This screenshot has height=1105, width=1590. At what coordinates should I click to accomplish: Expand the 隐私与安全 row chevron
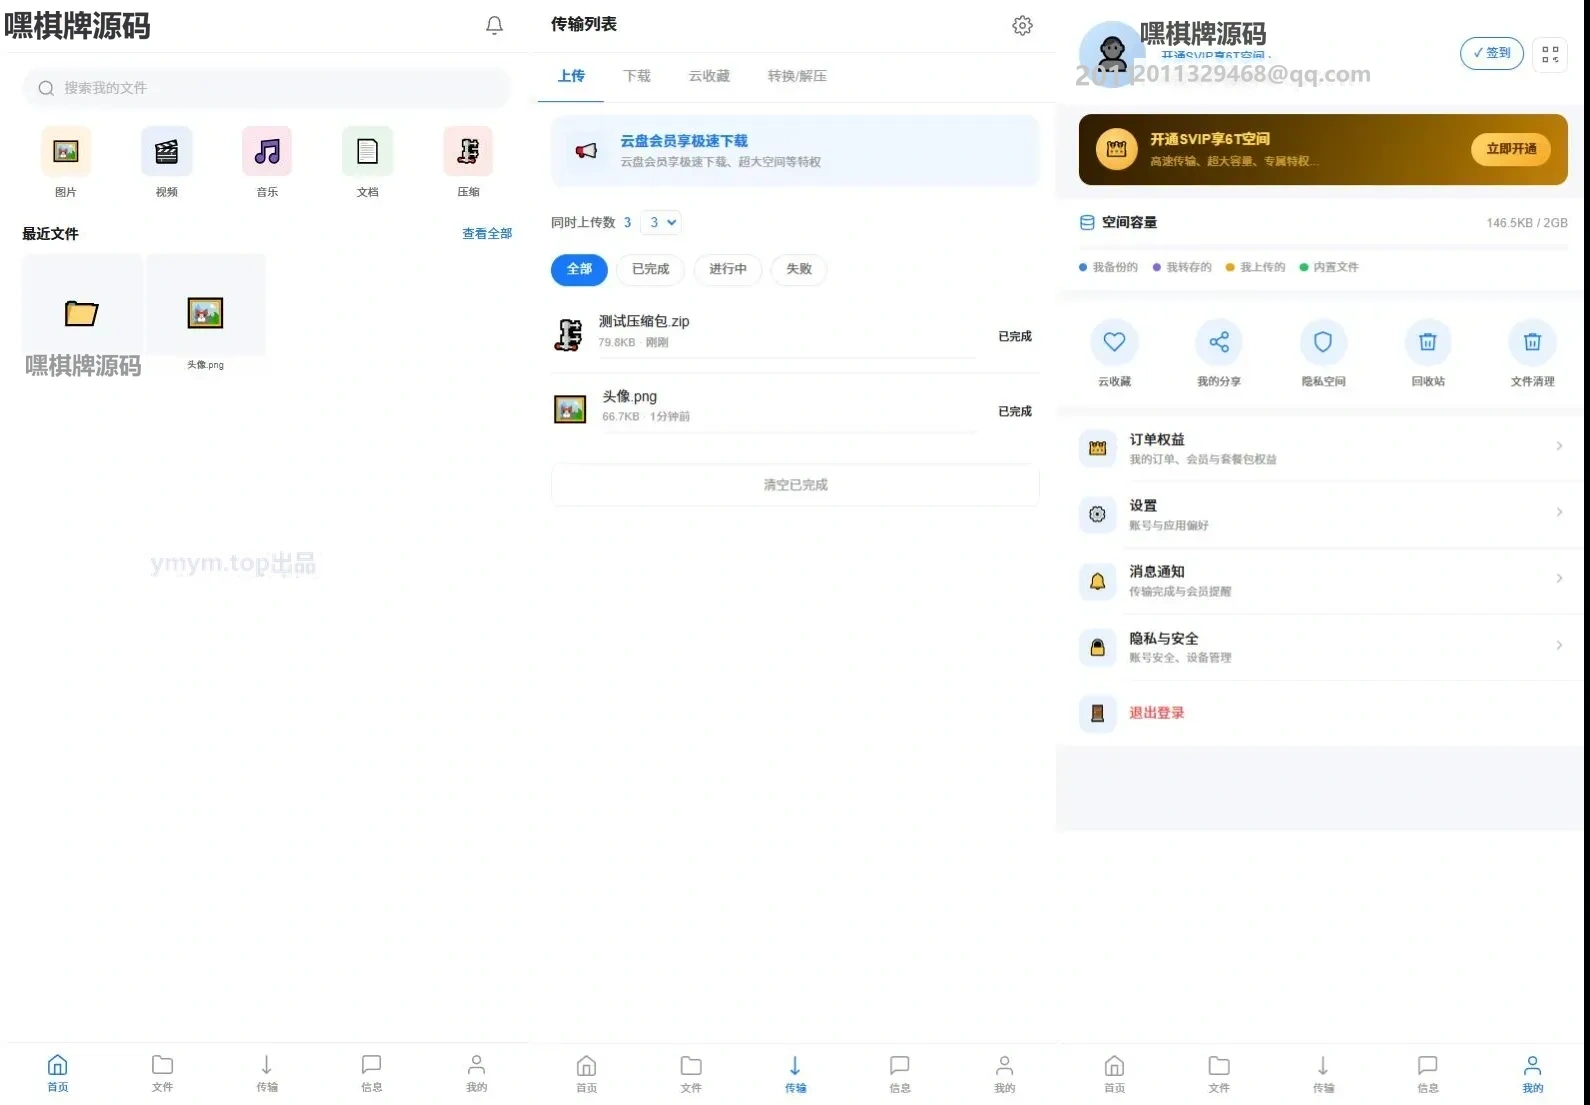click(x=1559, y=645)
